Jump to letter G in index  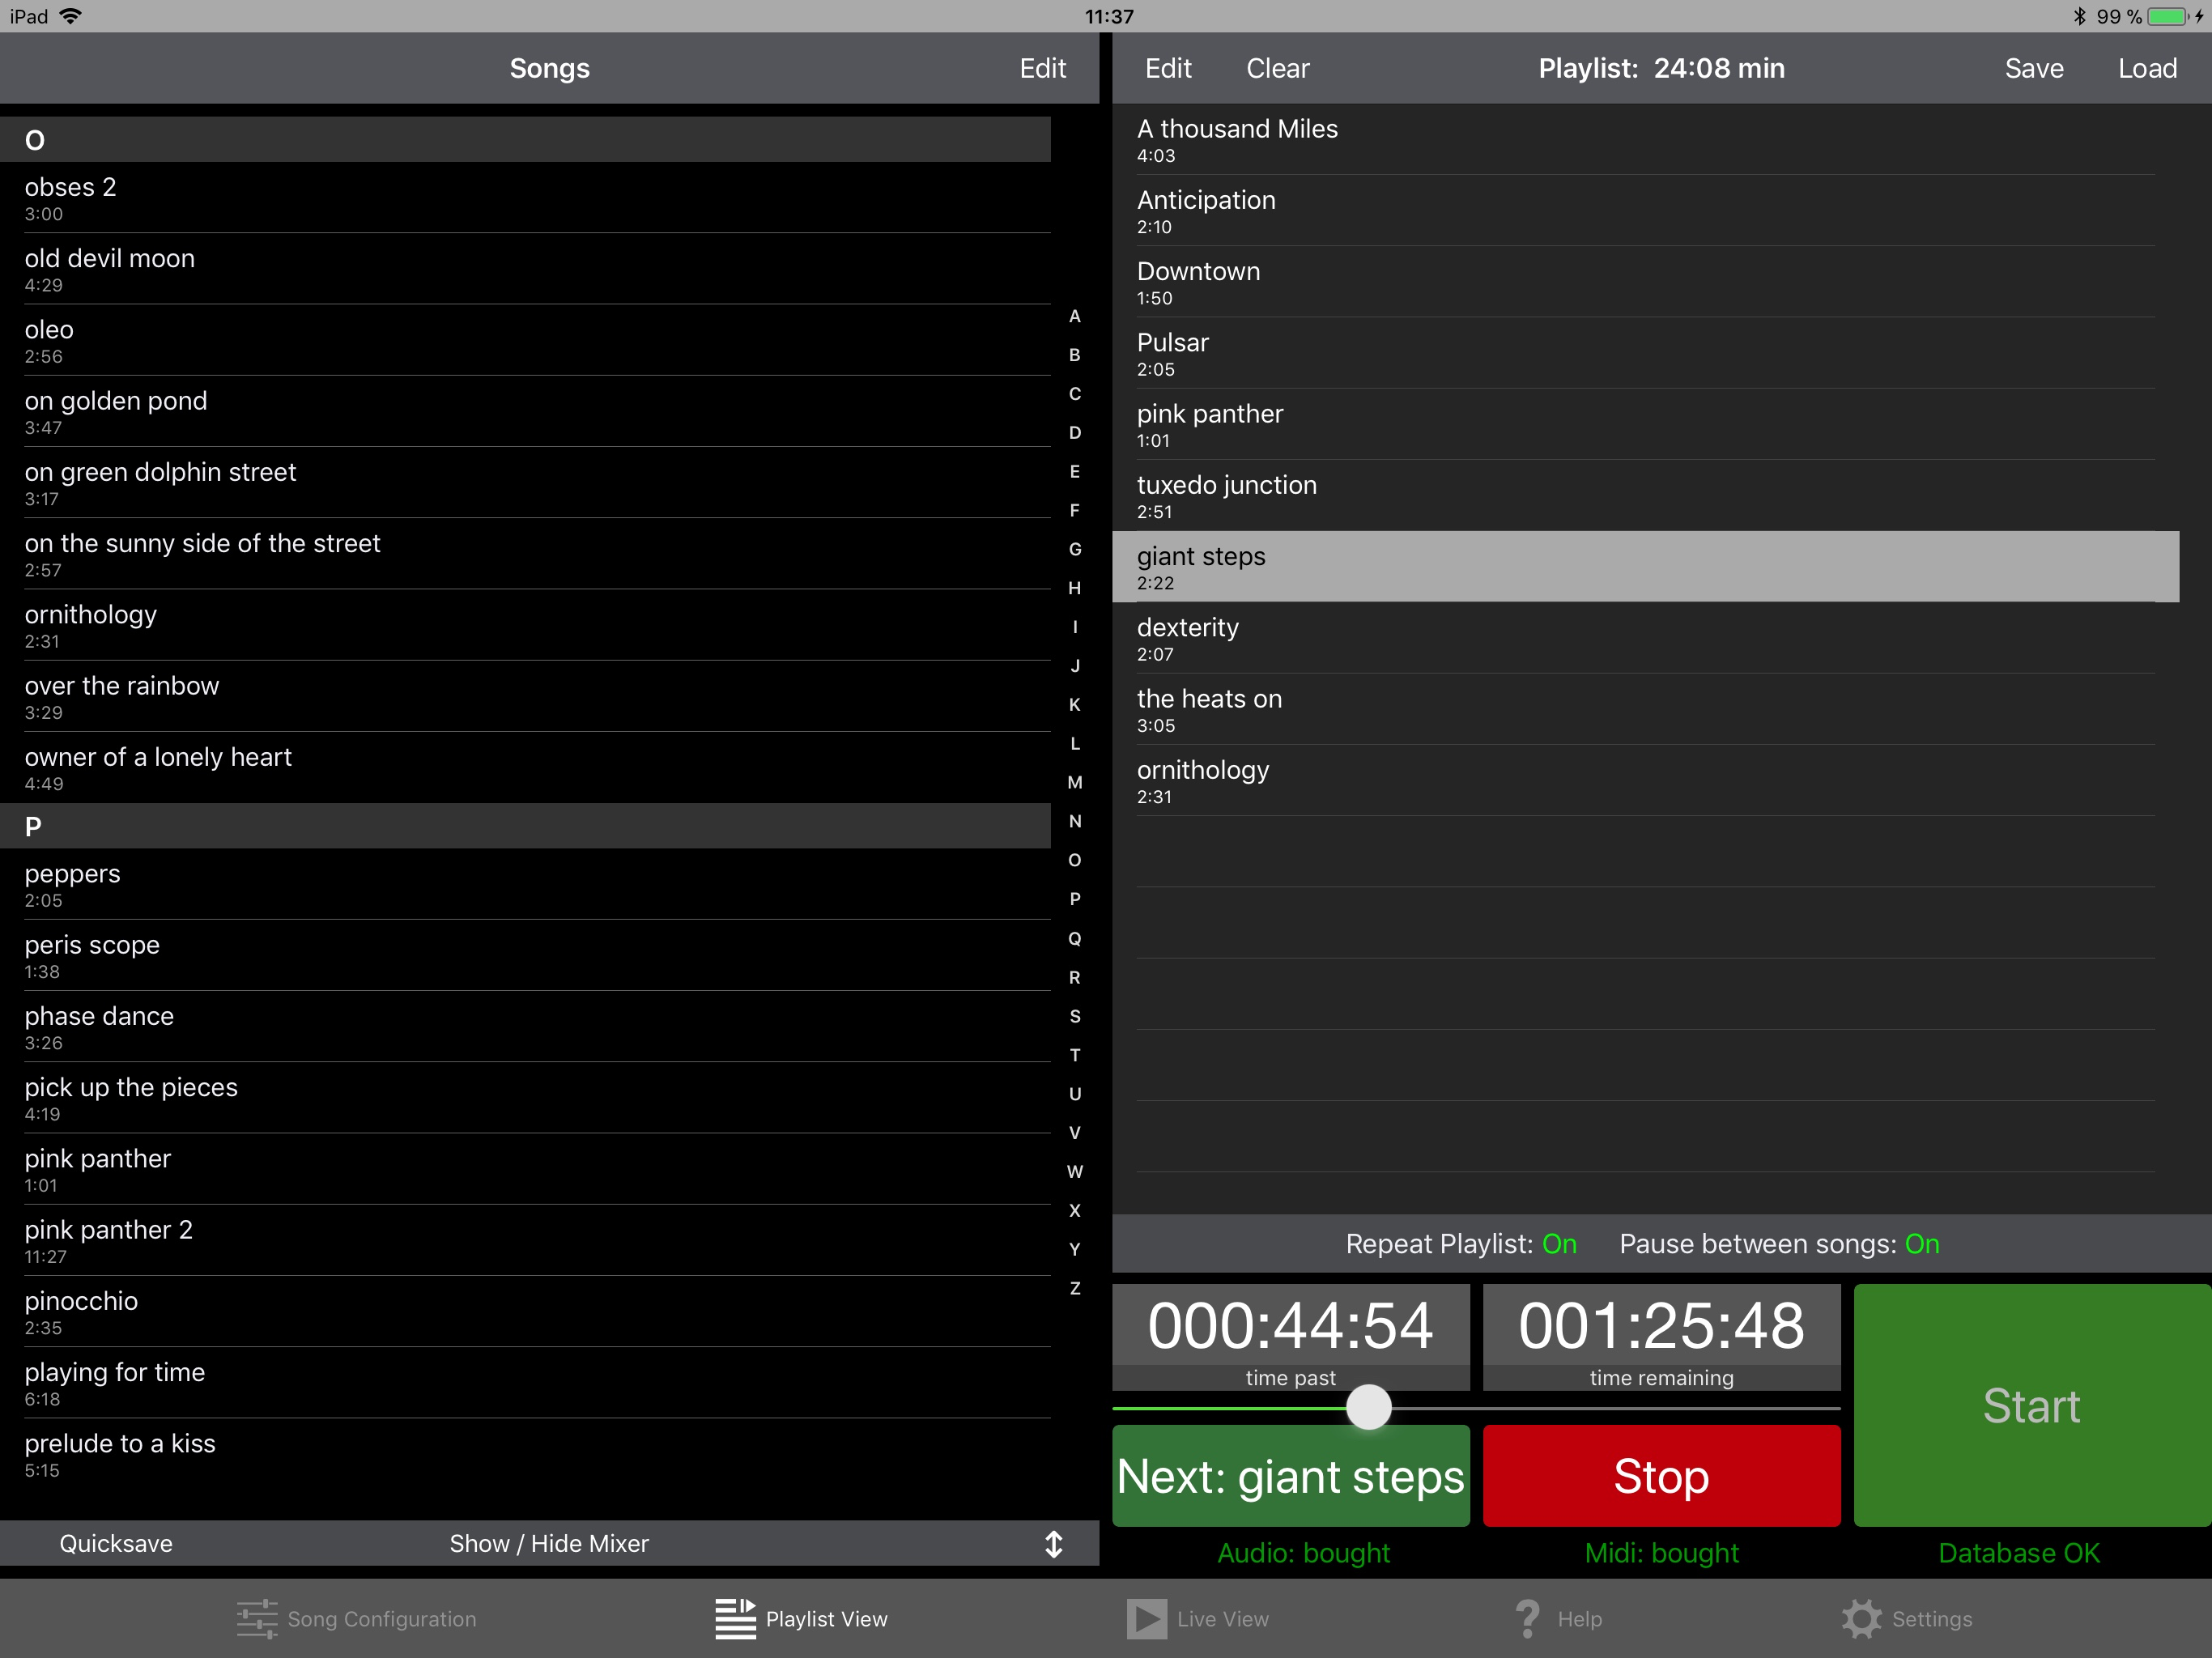1075,549
